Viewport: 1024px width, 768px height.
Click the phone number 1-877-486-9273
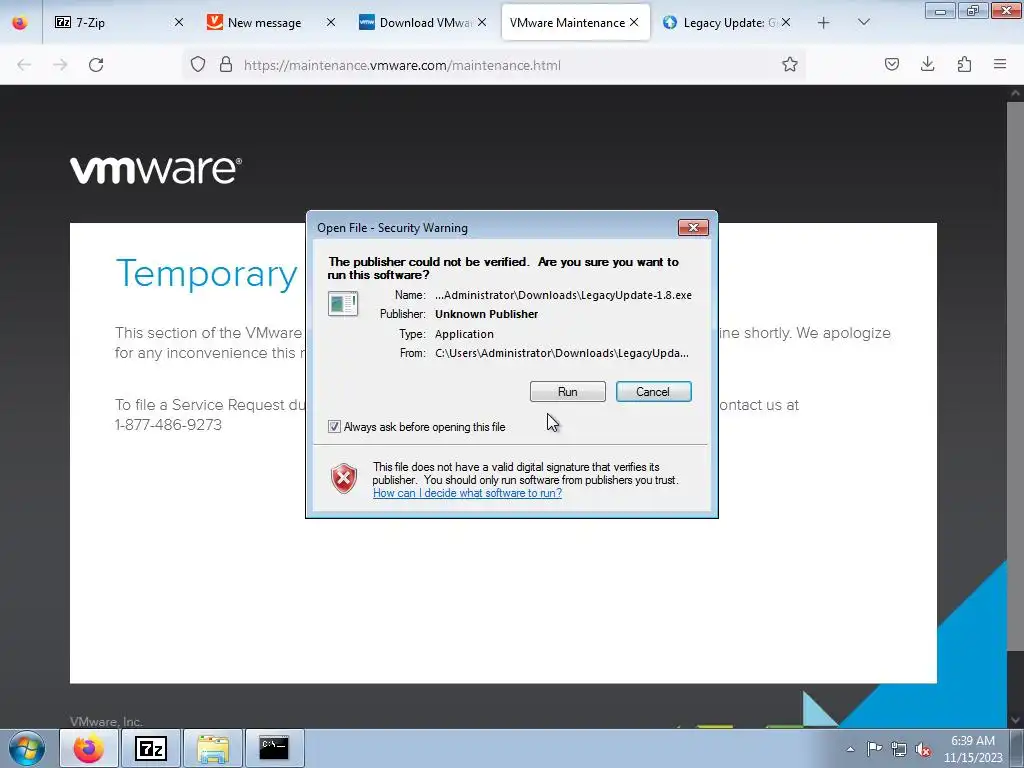click(168, 425)
